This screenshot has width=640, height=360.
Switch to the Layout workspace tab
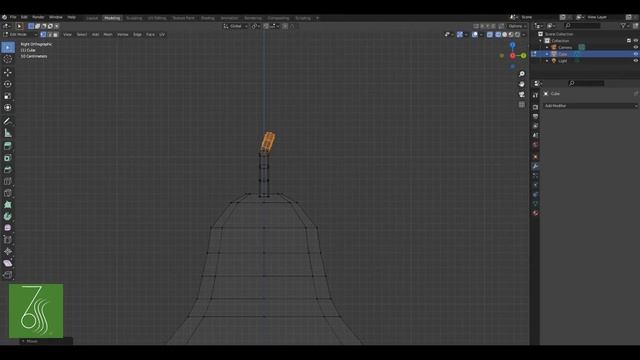(92, 18)
